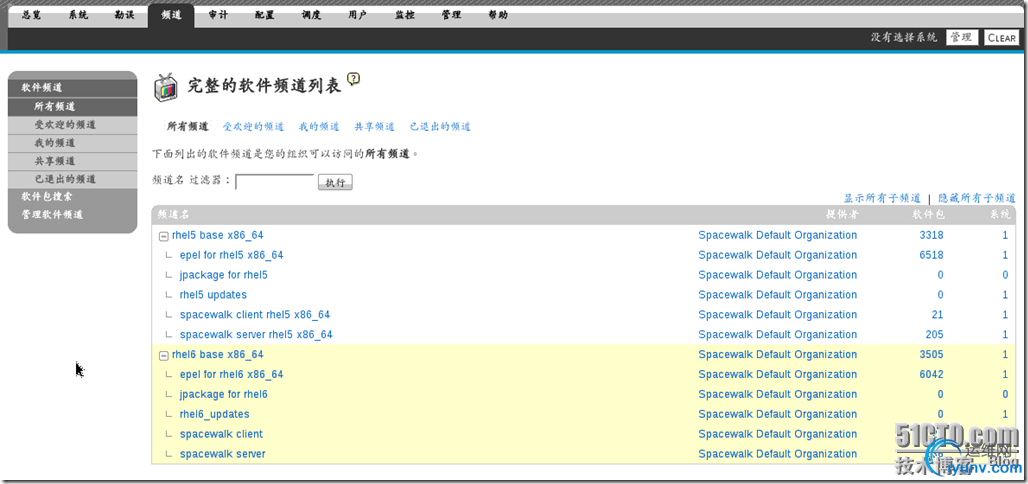Open the 管理 top menu tab
The width and height of the screenshot is (1028, 484).
pyautogui.click(x=451, y=15)
